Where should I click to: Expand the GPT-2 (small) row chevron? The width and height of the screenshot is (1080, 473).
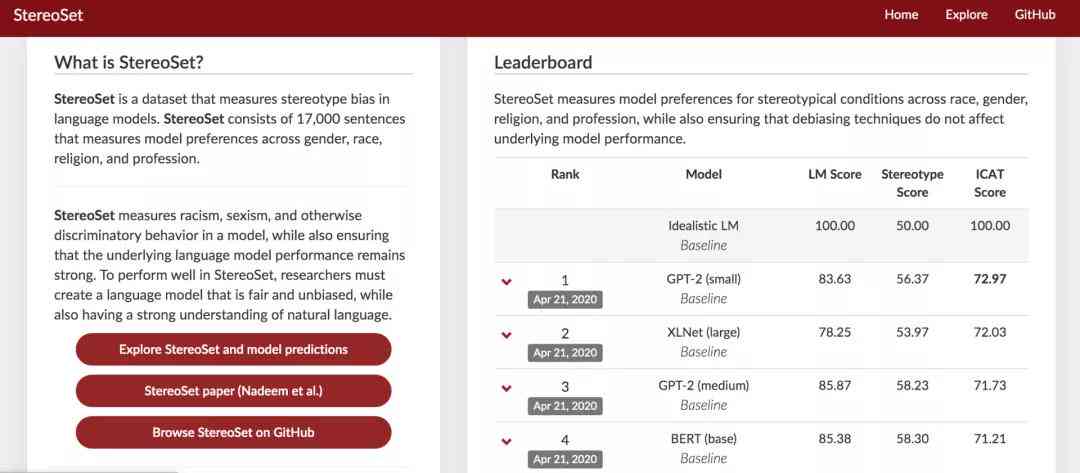pos(507,282)
